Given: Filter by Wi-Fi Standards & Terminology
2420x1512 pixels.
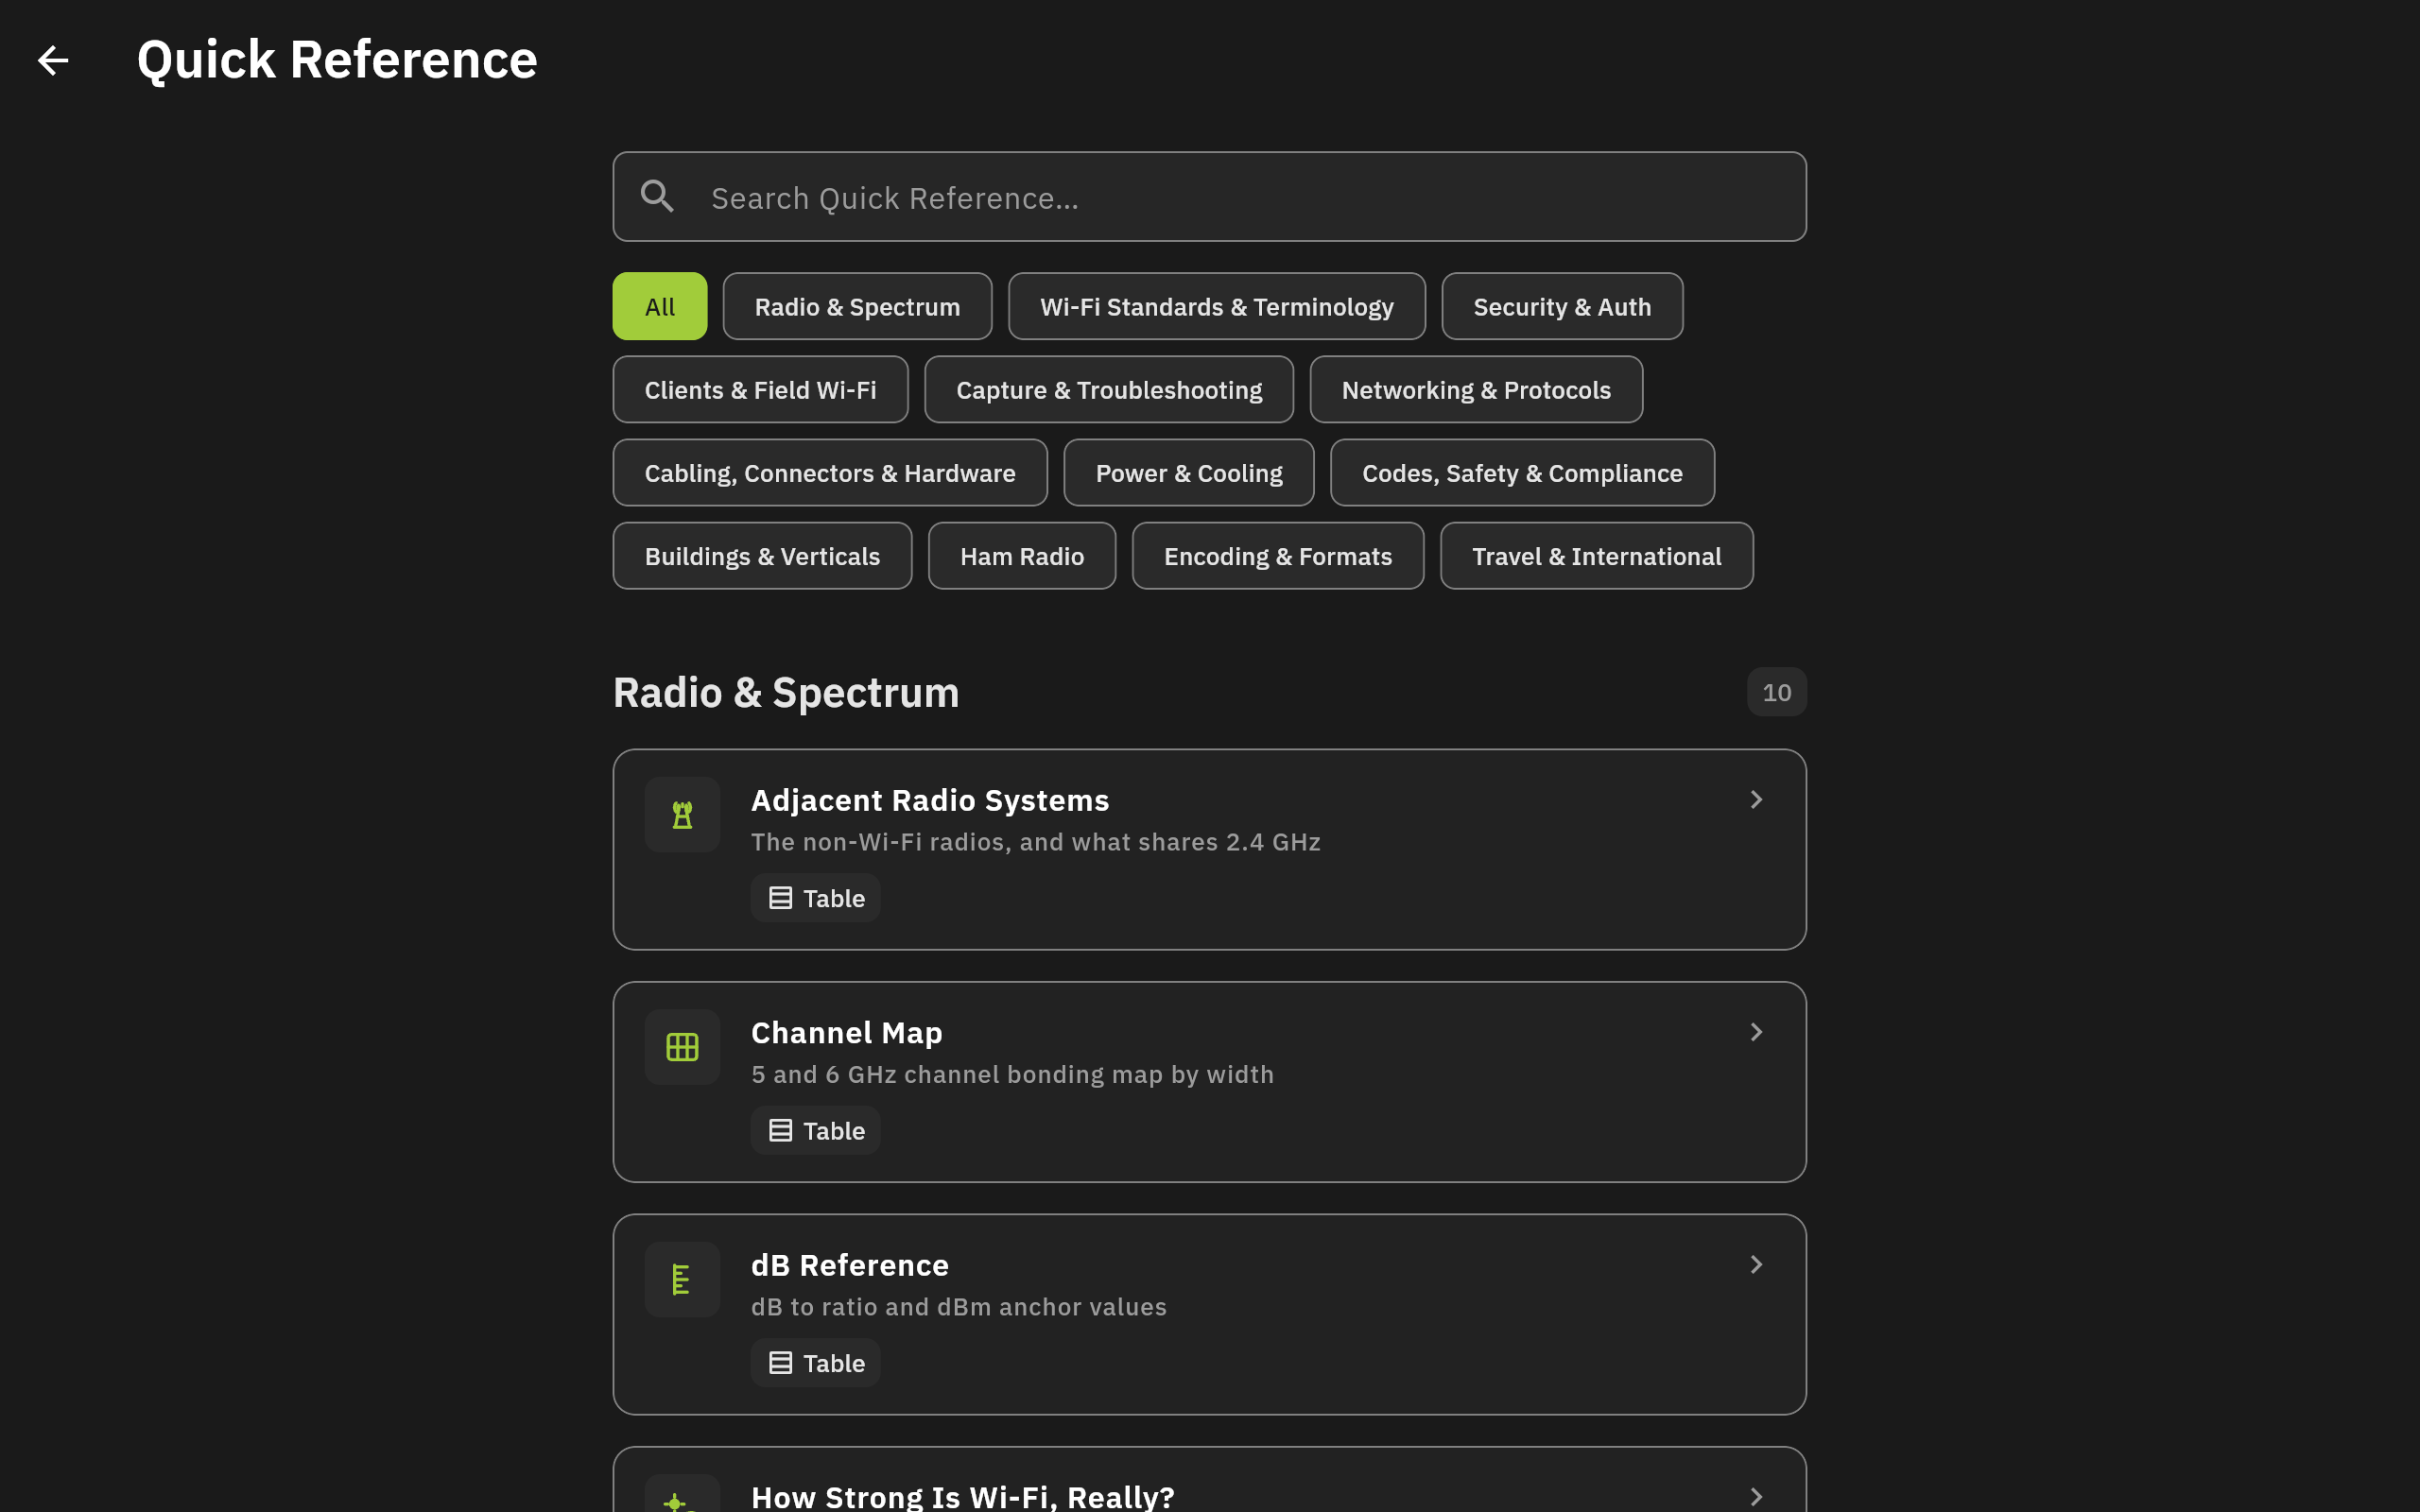Looking at the screenshot, I should click(1216, 307).
